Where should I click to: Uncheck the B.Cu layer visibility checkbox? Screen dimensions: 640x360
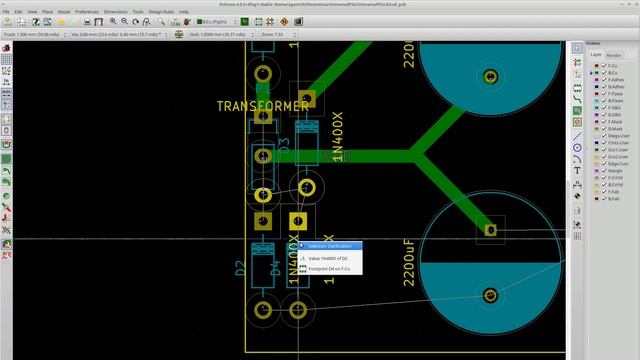coord(604,73)
